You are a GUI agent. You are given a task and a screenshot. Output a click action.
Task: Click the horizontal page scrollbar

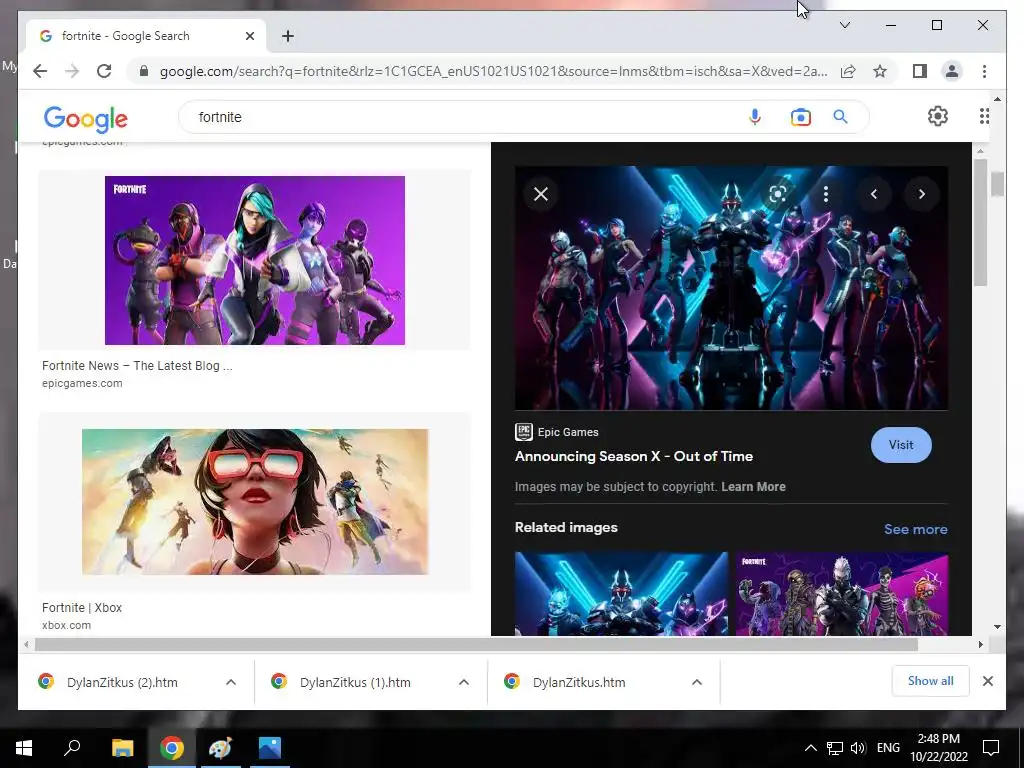pos(475,645)
